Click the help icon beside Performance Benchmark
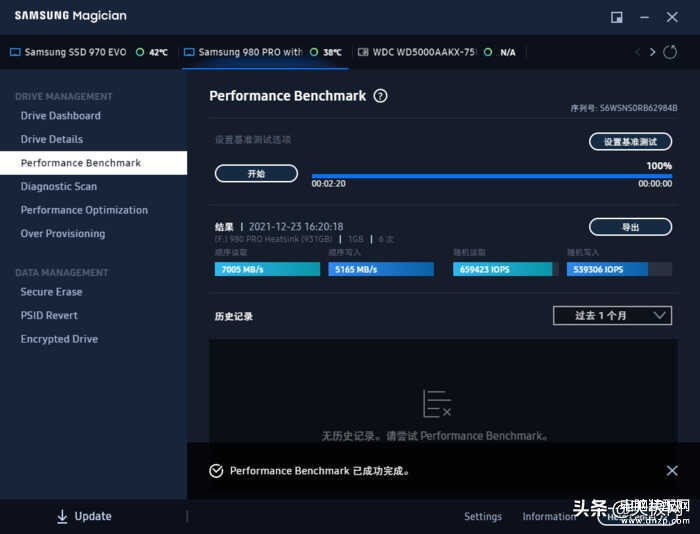This screenshot has height=534, width=700. pyautogui.click(x=380, y=96)
